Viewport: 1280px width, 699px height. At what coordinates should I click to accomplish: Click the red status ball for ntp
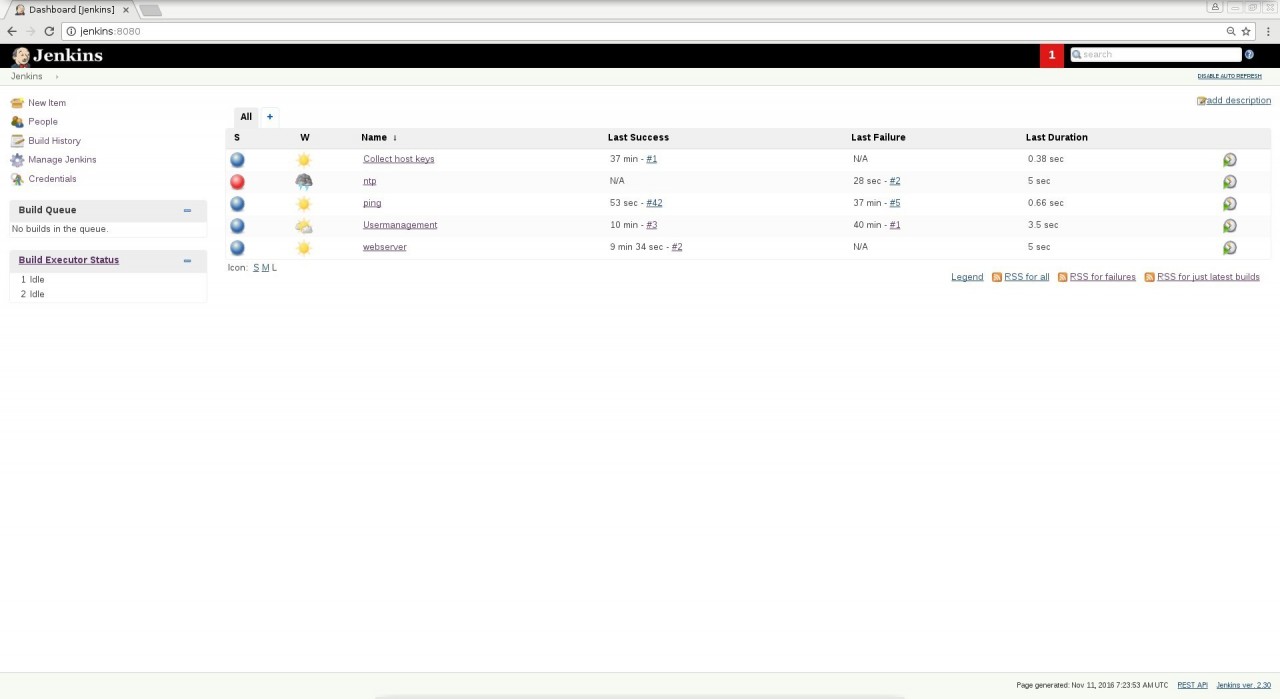tap(237, 181)
